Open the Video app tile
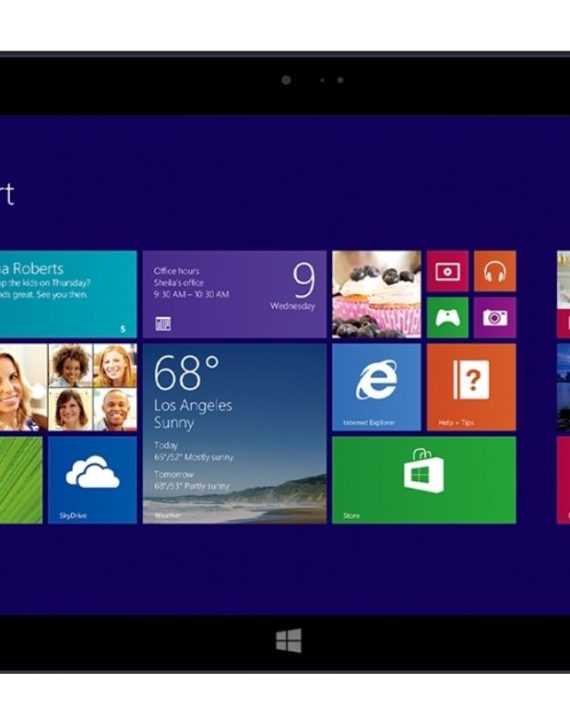 447,271
